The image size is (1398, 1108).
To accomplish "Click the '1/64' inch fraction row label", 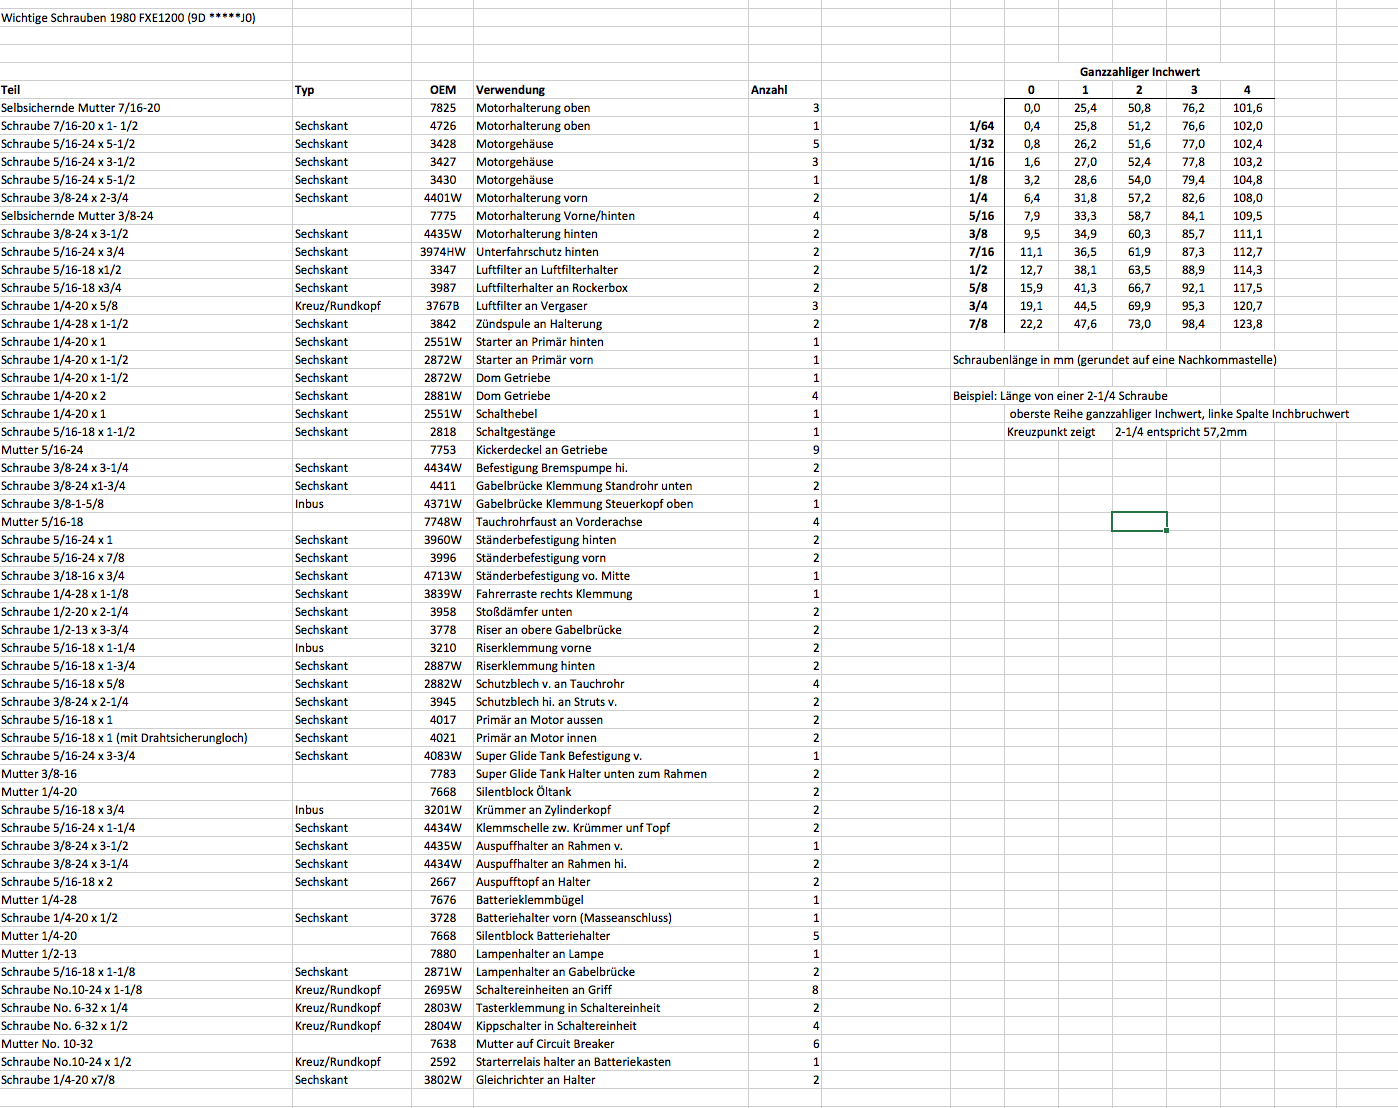I will (981, 126).
